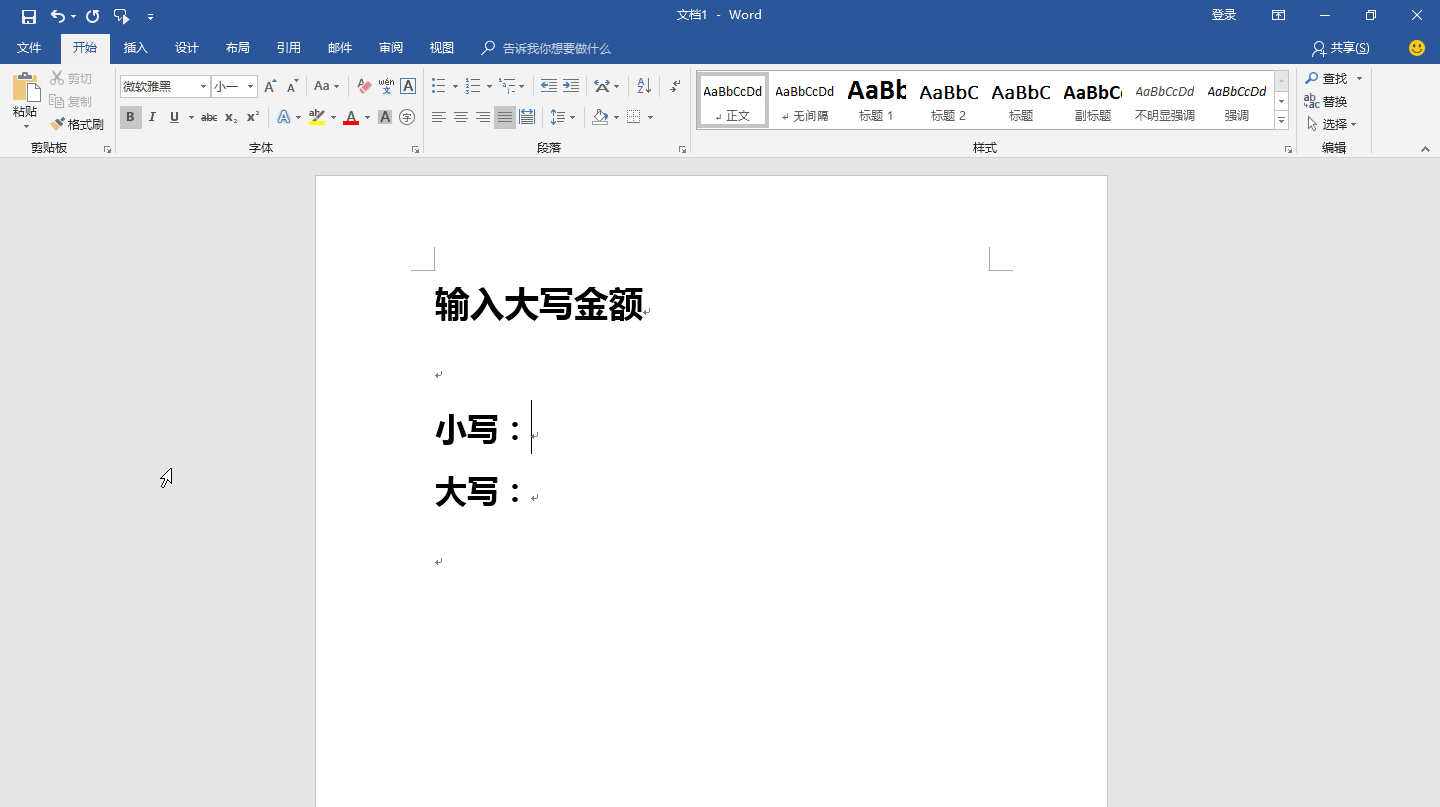This screenshot has height=807, width=1440.
Task: Click the sort (A-Z) icon
Action: [x=644, y=87]
